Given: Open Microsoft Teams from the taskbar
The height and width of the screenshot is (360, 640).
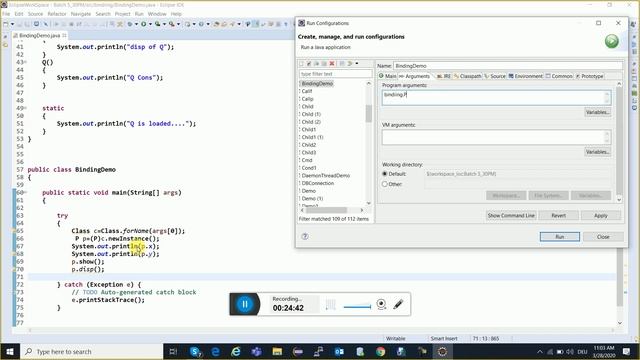Looking at the screenshot, I should click(257, 351).
